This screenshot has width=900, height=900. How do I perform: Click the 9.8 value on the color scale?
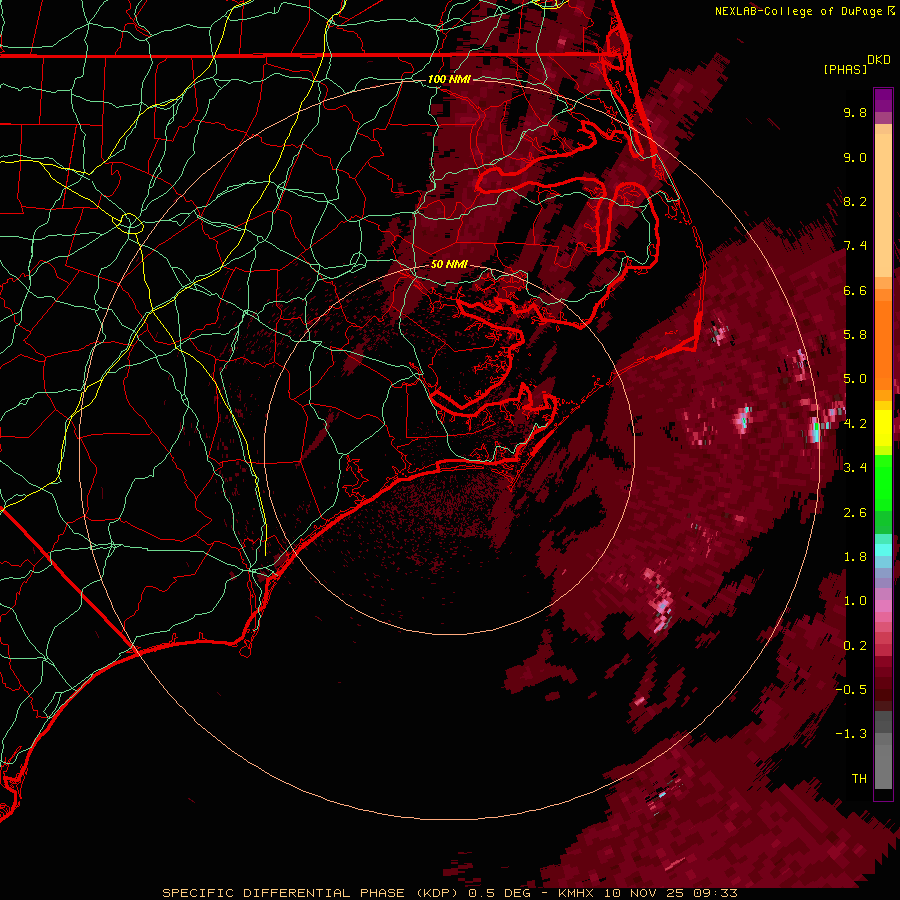click(855, 112)
